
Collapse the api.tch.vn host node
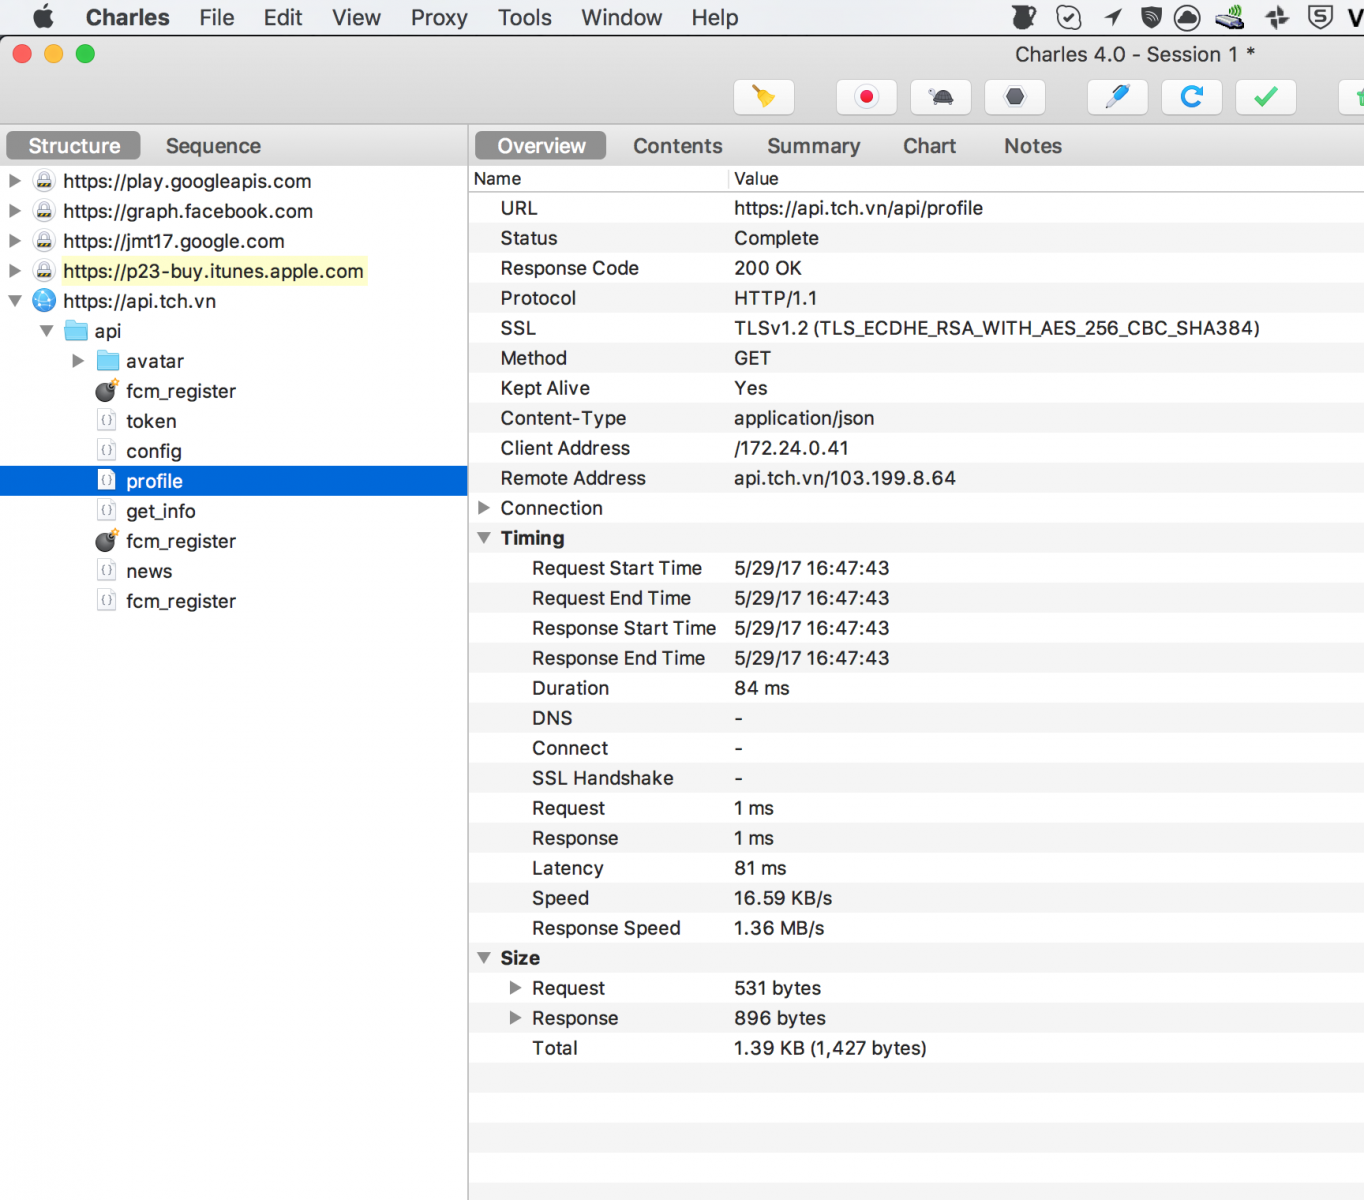pyautogui.click(x=15, y=301)
